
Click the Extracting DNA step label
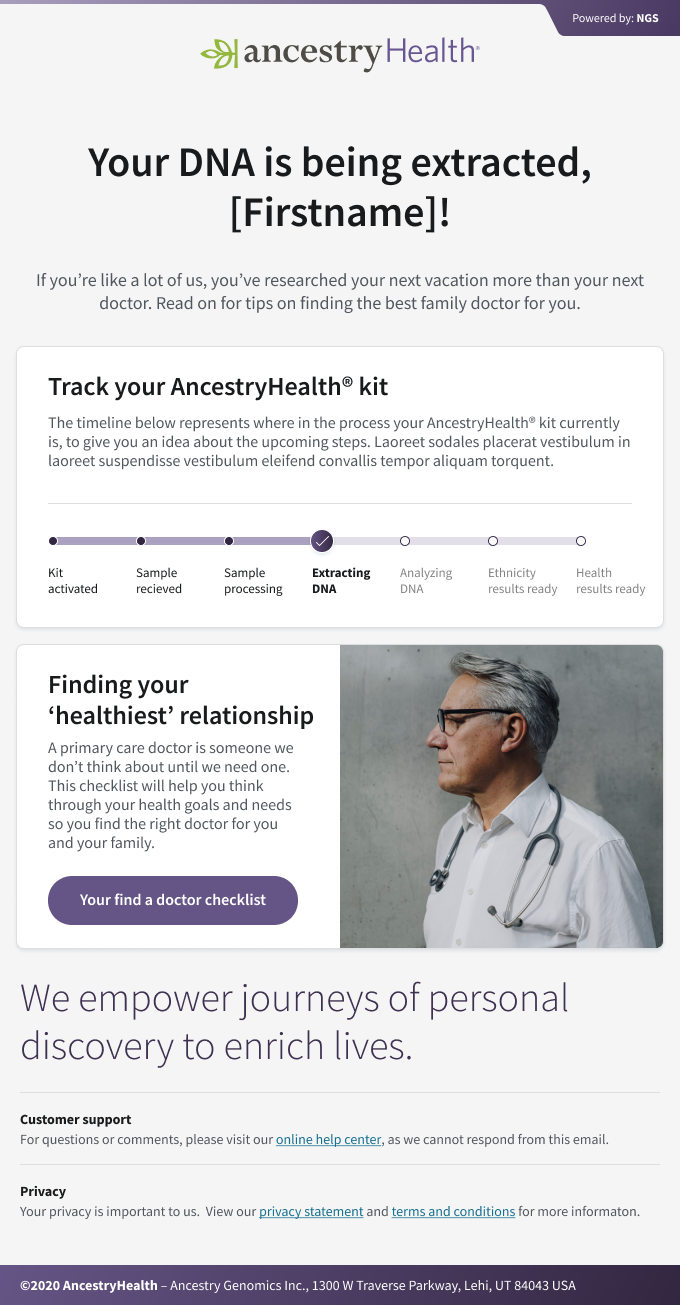coord(341,581)
